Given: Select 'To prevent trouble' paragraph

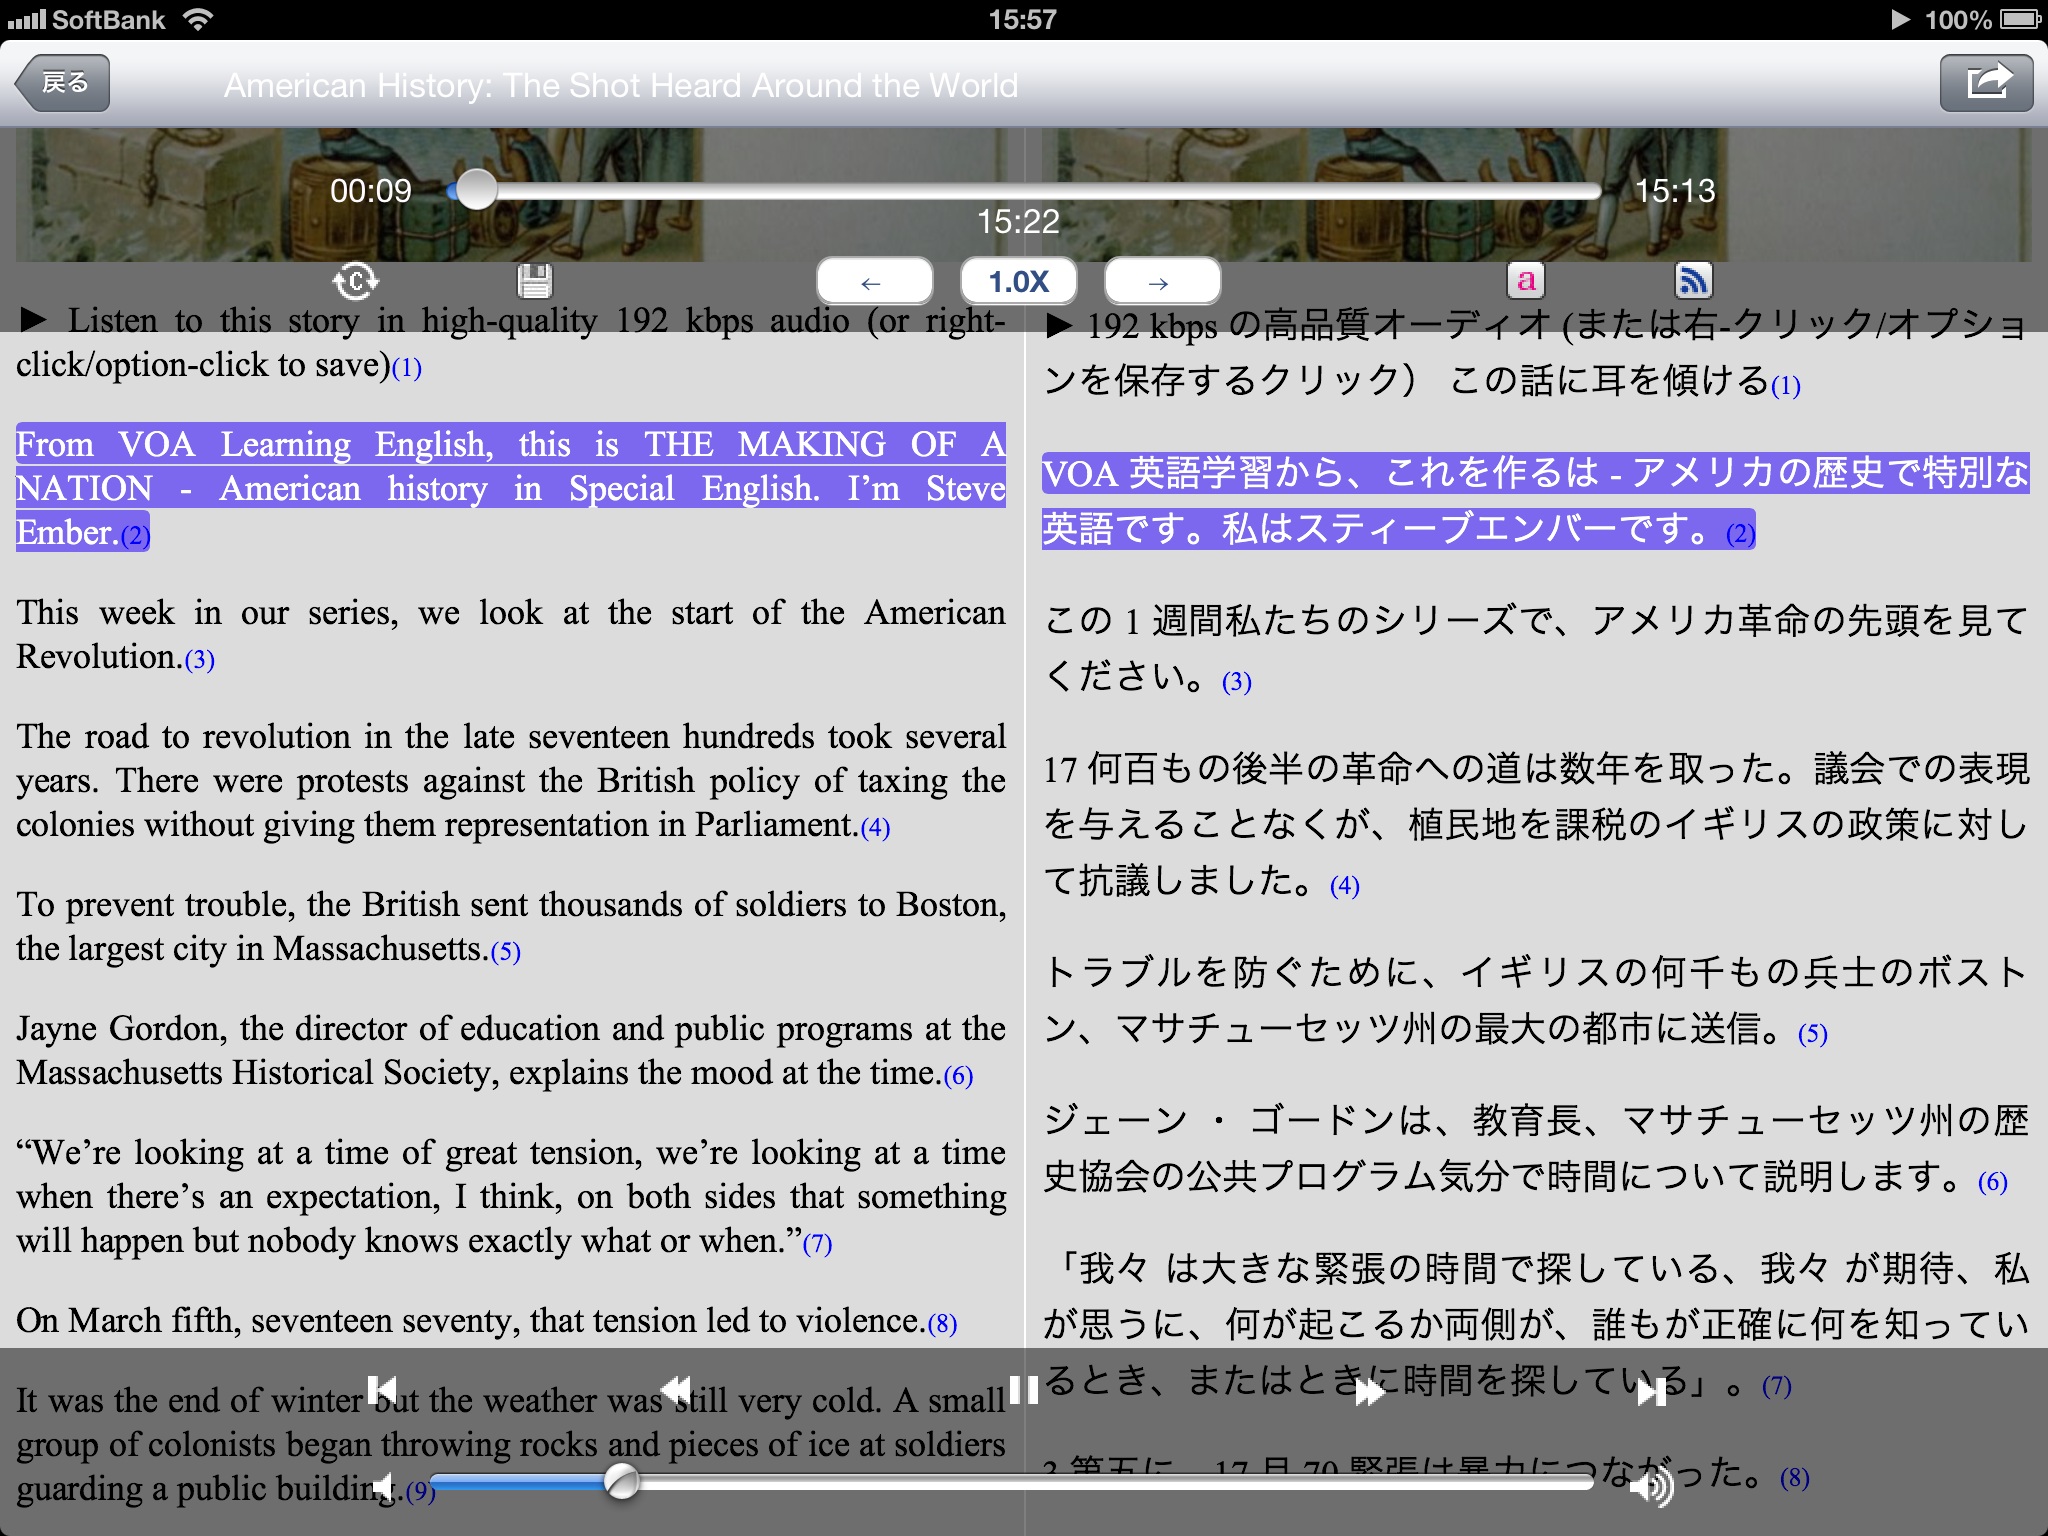Looking at the screenshot, I should pos(511,926).
